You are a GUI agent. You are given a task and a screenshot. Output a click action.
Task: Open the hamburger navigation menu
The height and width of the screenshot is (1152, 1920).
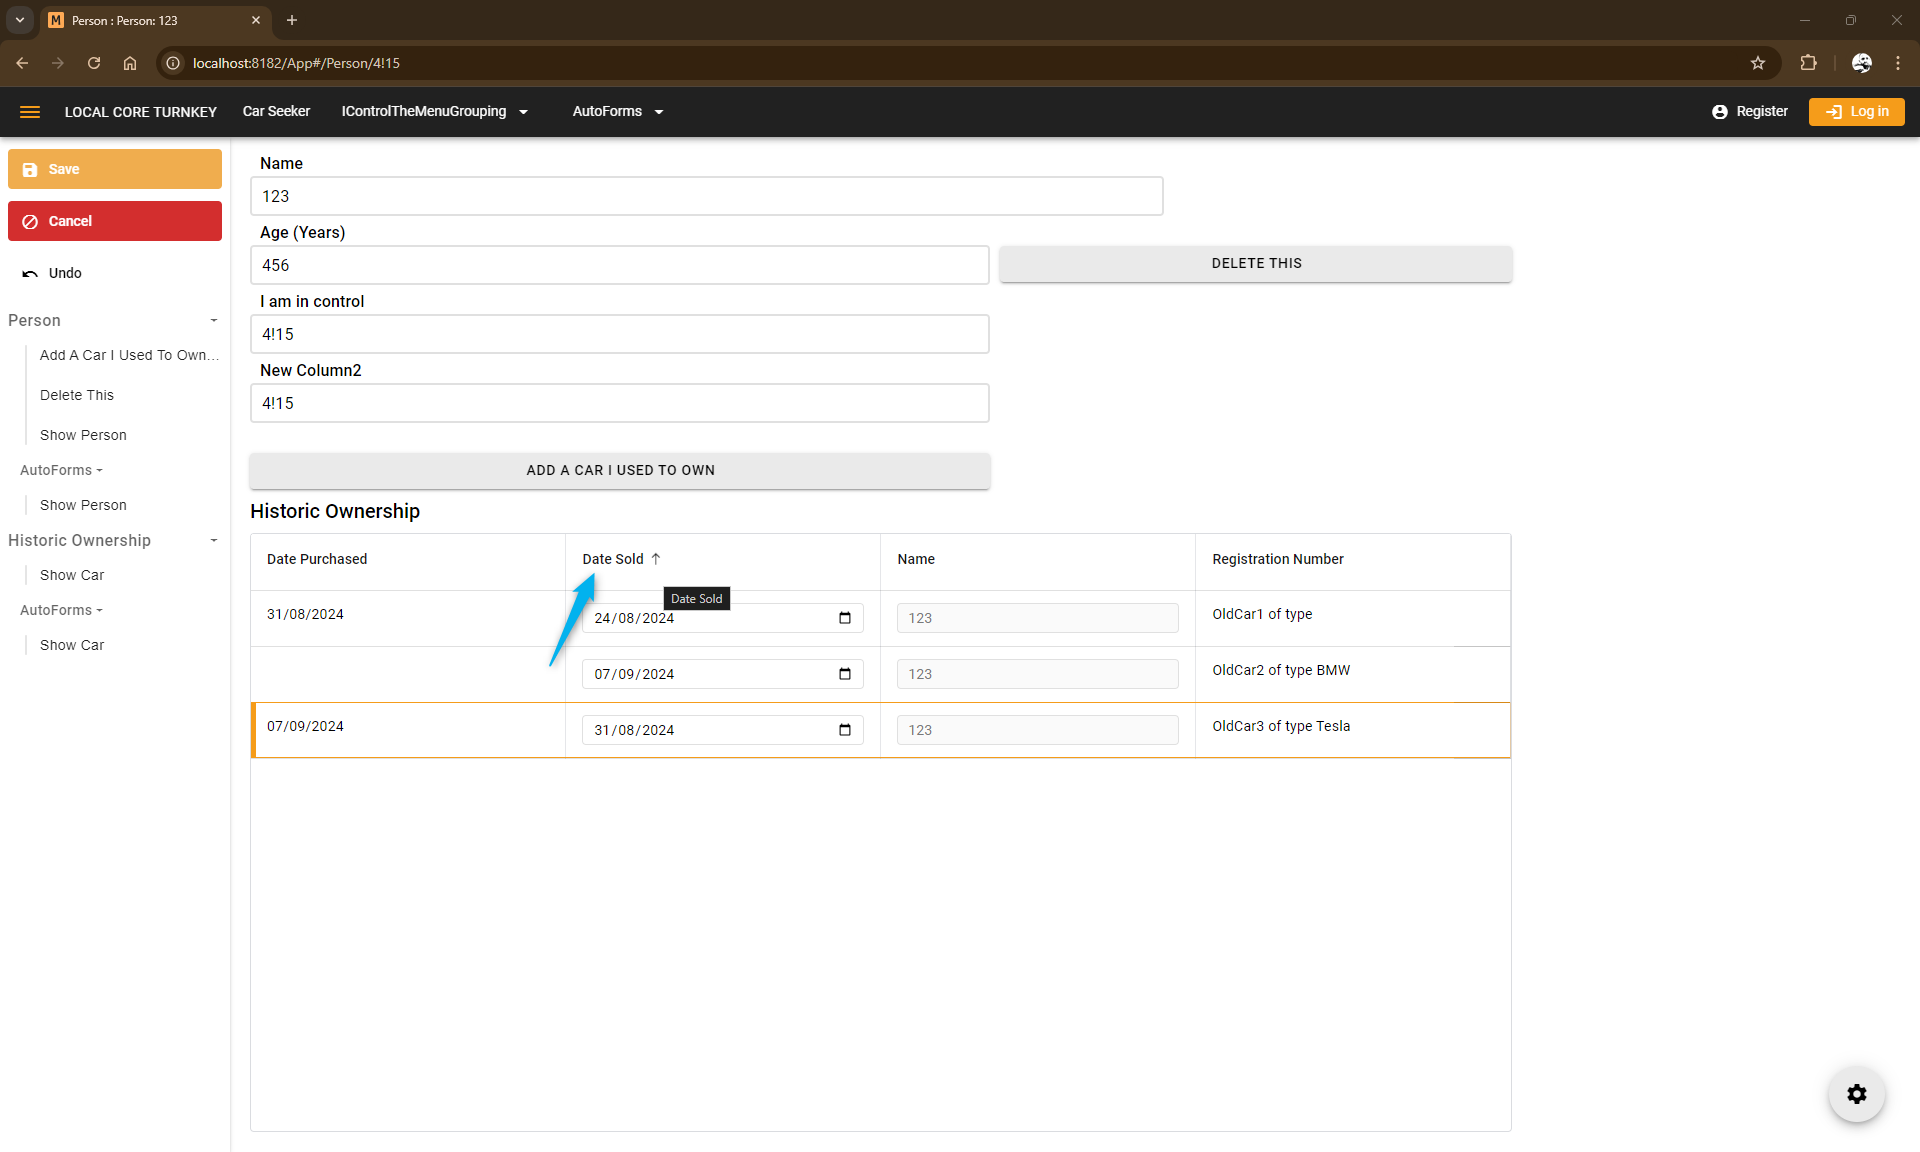tap(30, 112)
